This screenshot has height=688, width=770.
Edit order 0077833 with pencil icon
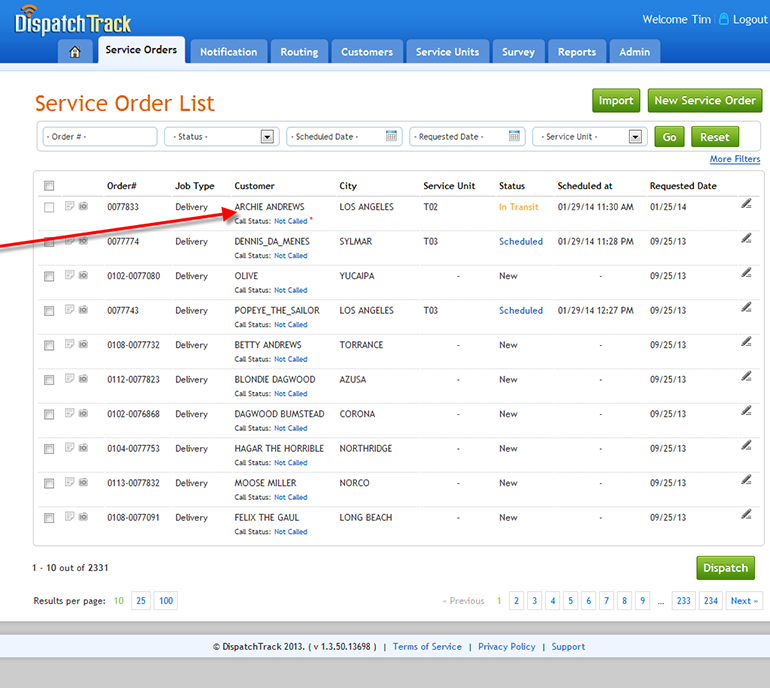point(746,204)
